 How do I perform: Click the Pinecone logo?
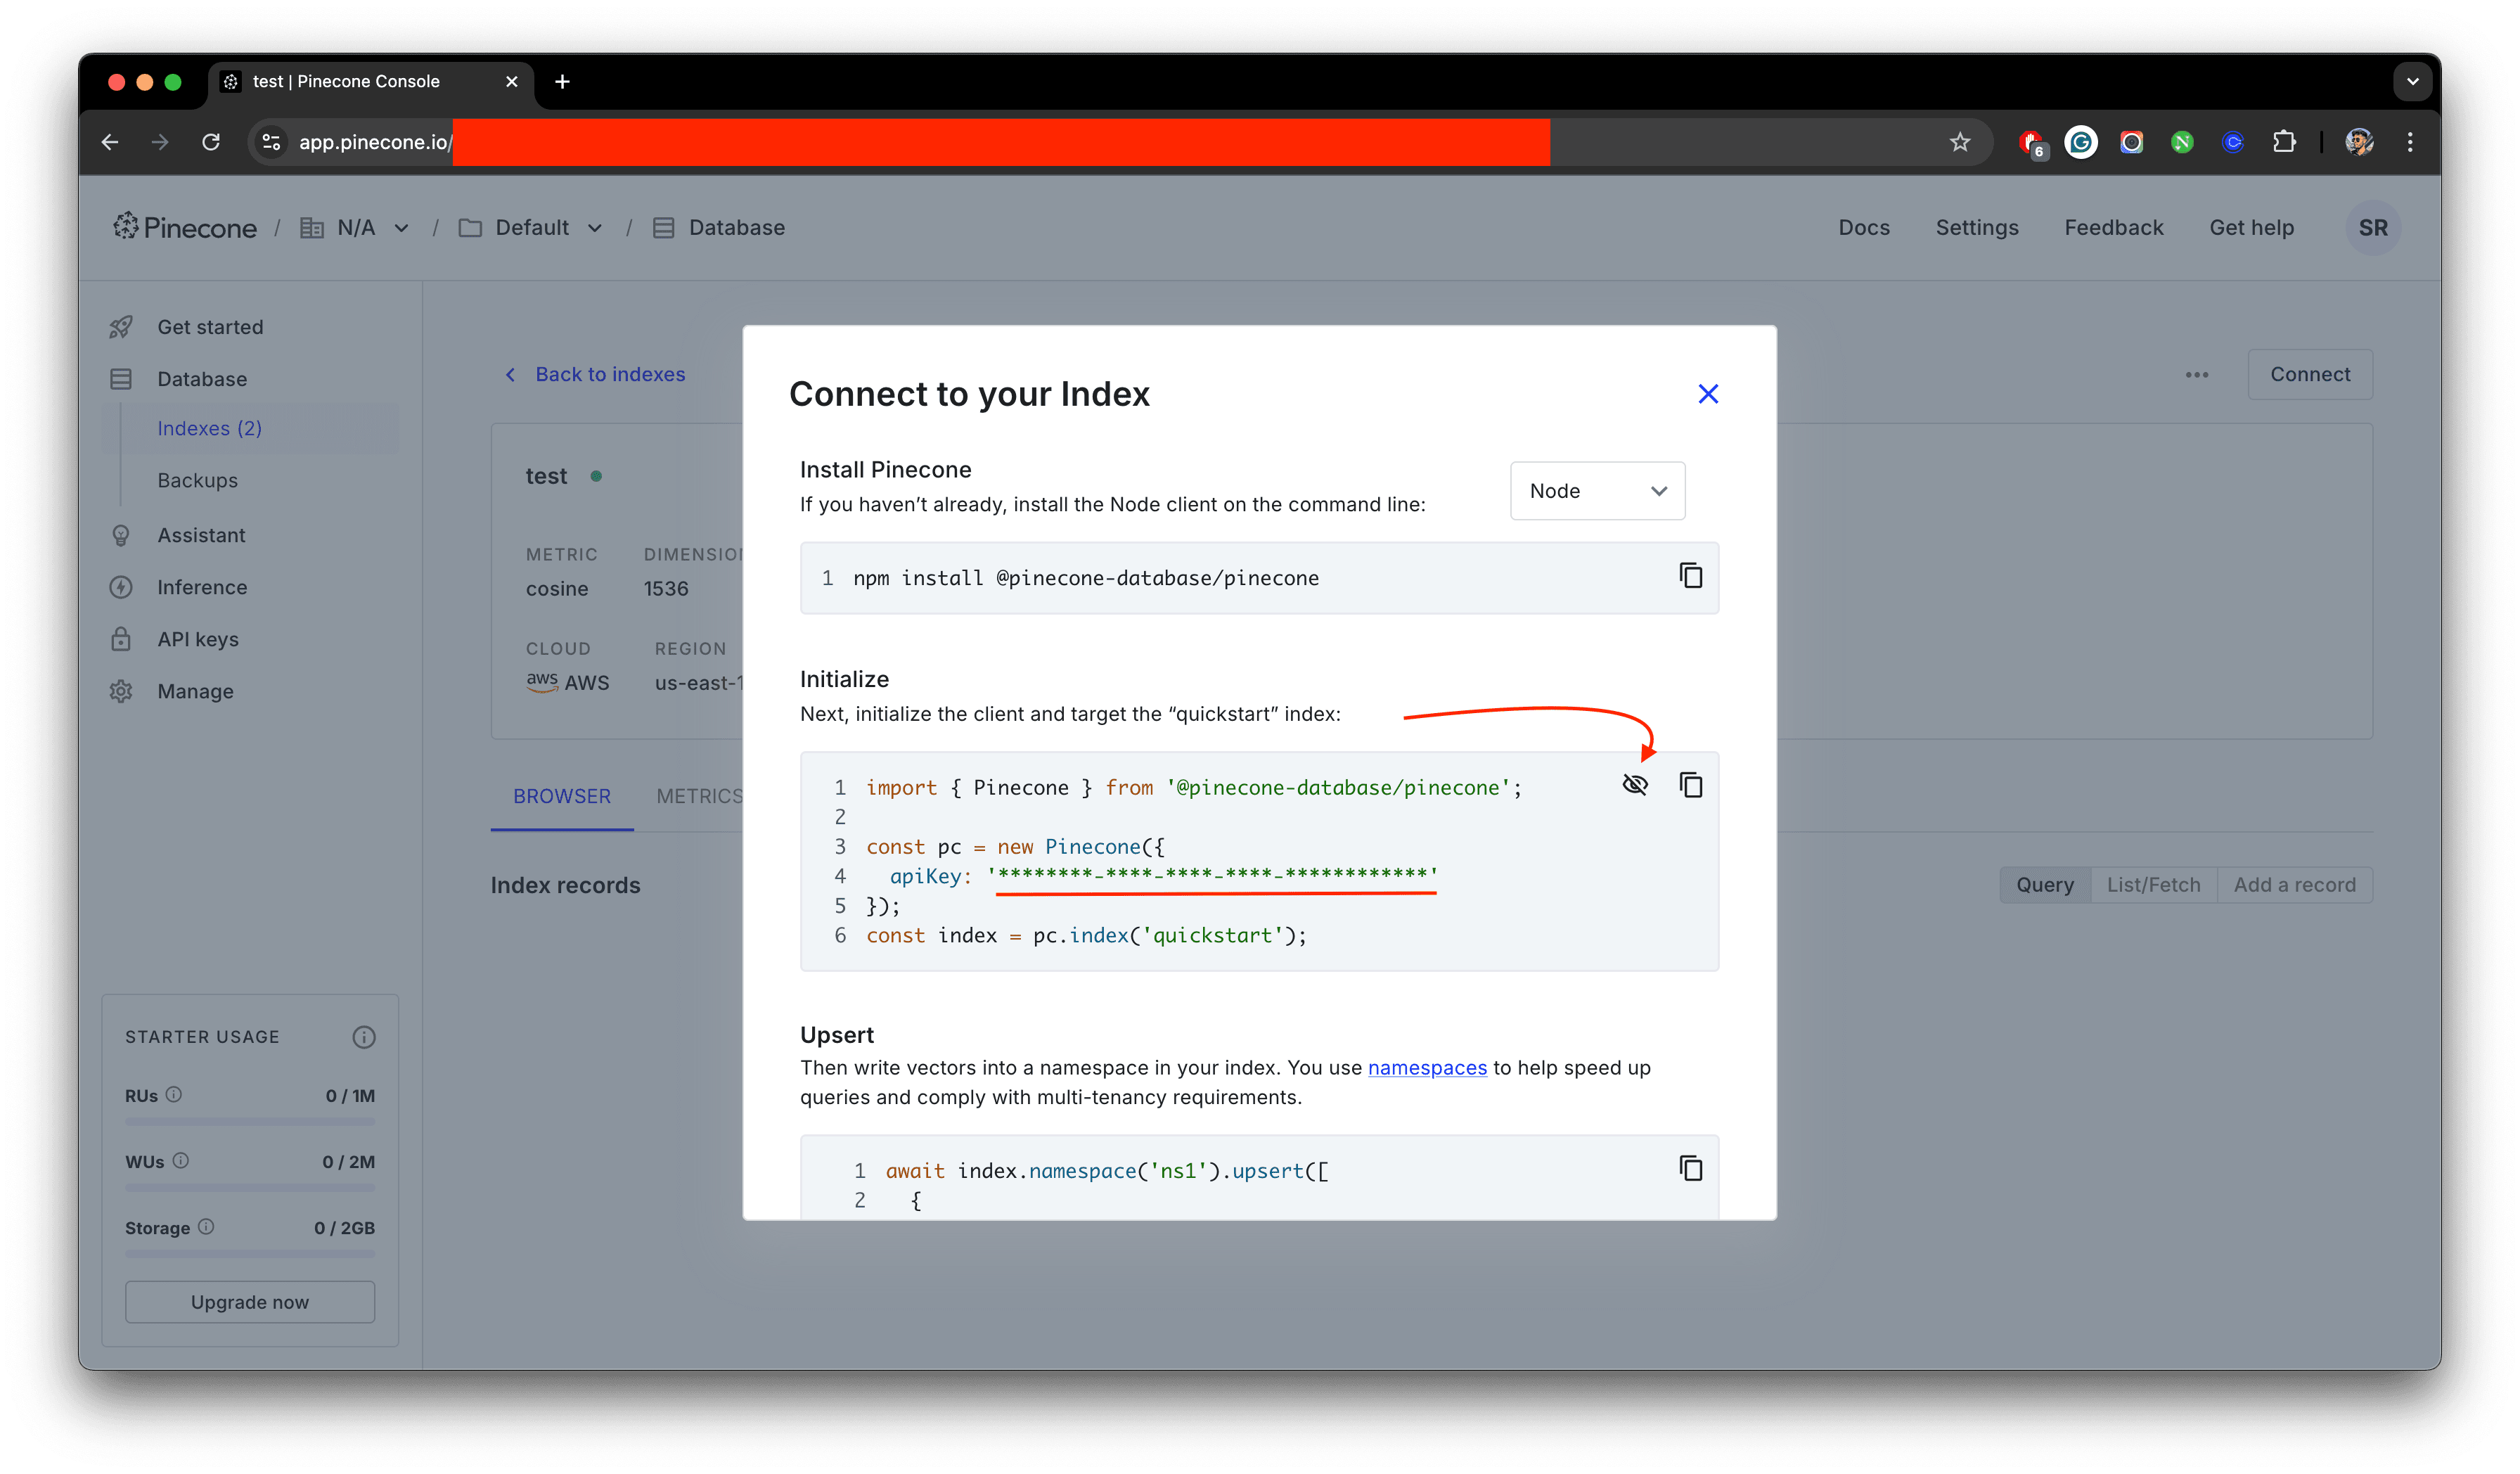[x=185, y=228]
